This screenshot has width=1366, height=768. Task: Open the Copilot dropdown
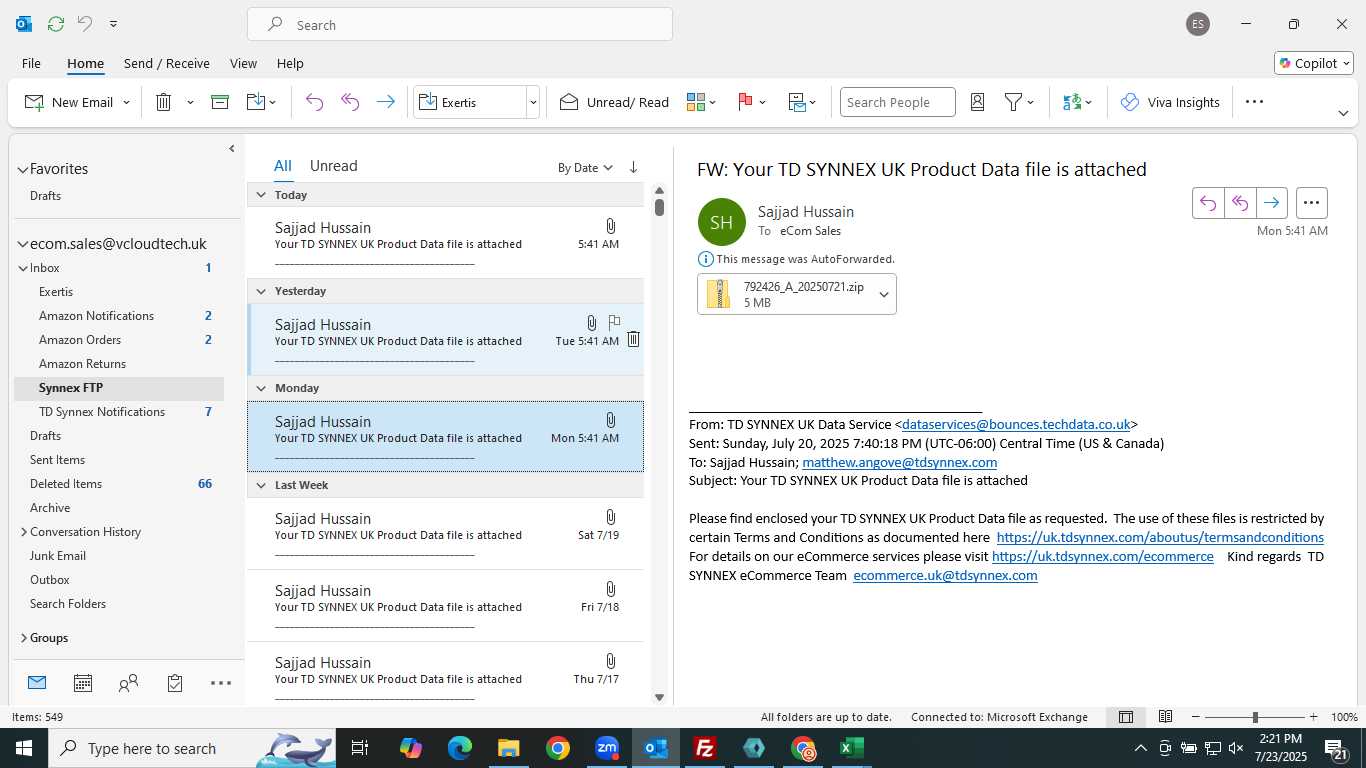click(1314, 63)
